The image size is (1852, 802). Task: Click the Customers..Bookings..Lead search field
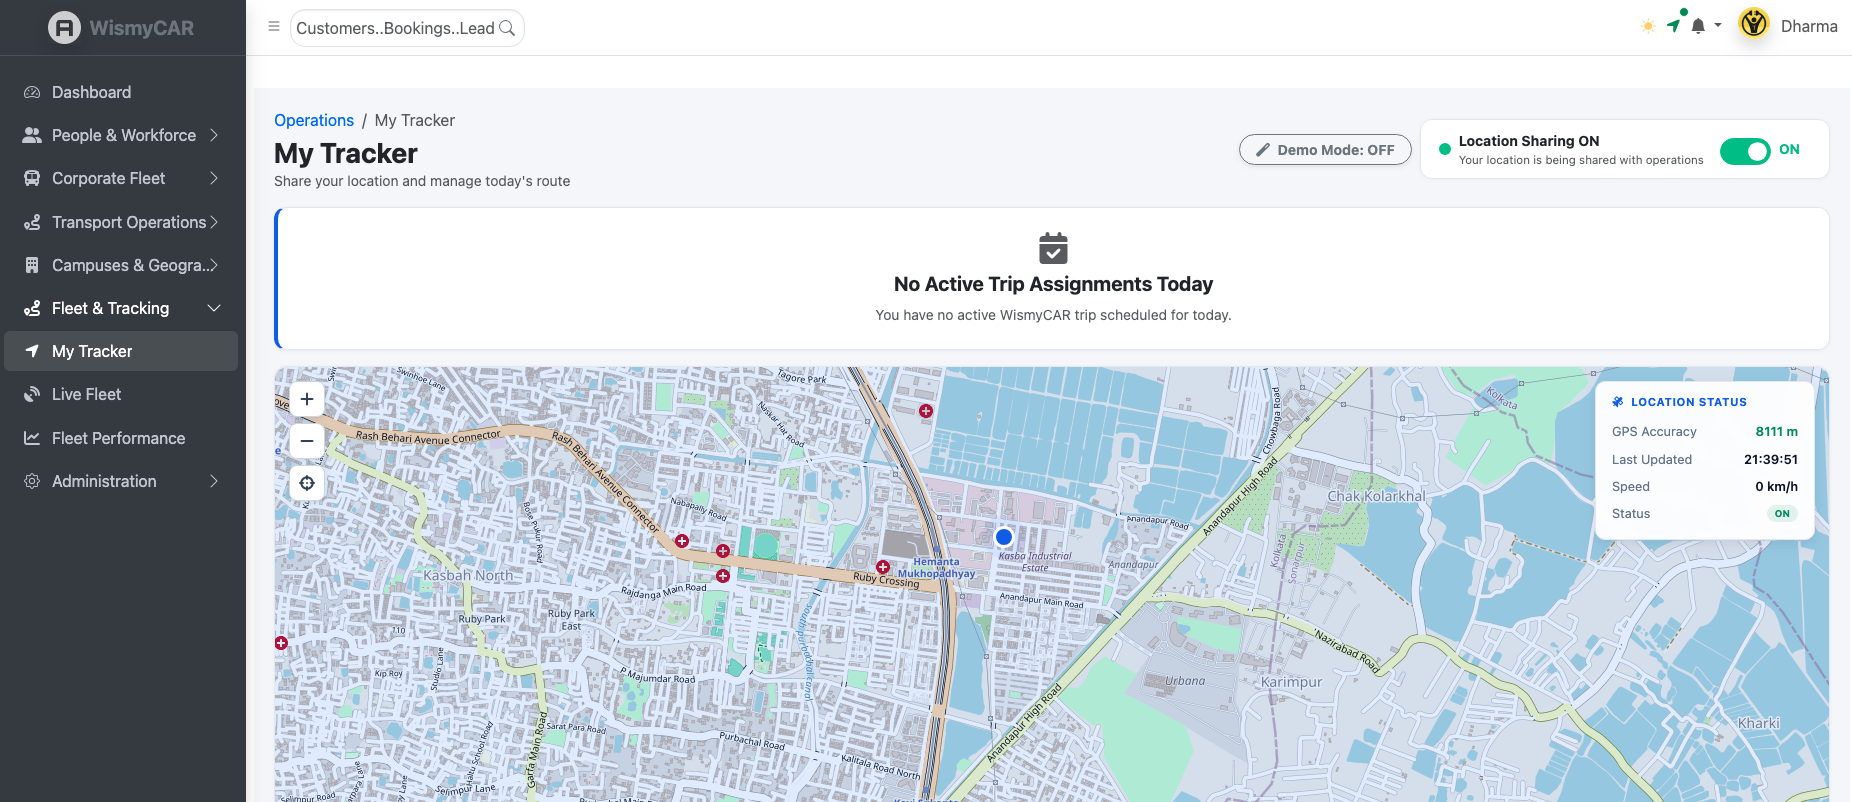407,28
